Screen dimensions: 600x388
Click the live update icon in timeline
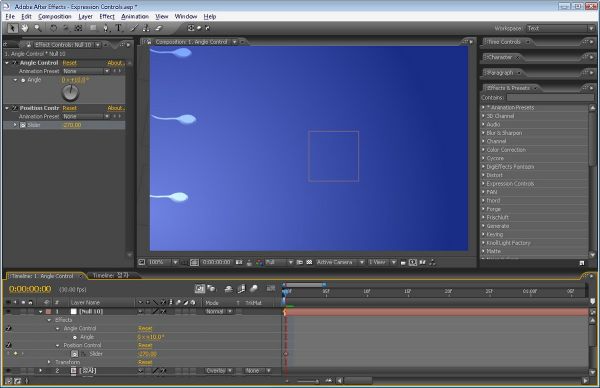pos(200,289)
